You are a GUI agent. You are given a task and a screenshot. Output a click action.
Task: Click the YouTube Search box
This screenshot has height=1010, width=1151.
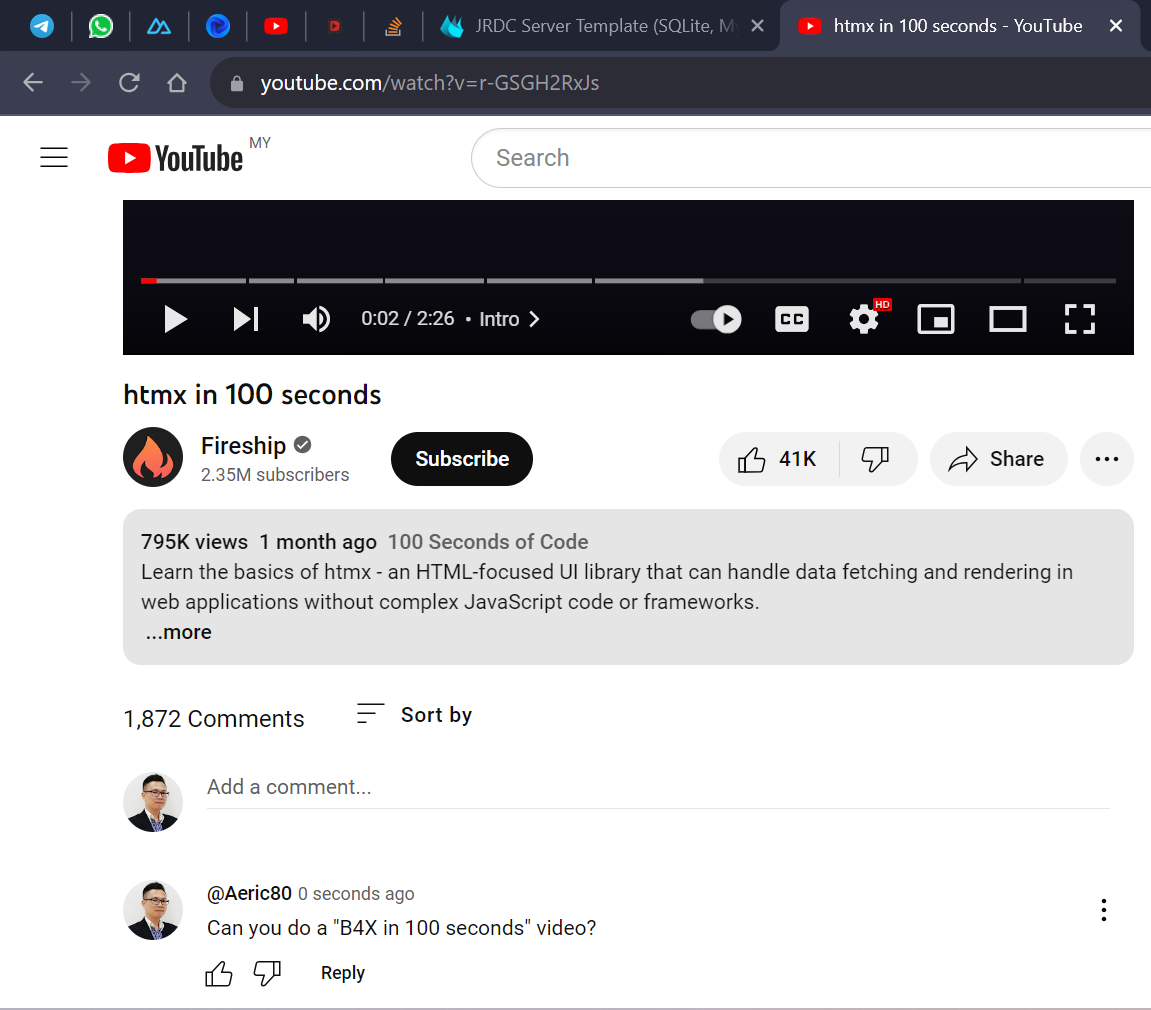(x=811, y=158)
